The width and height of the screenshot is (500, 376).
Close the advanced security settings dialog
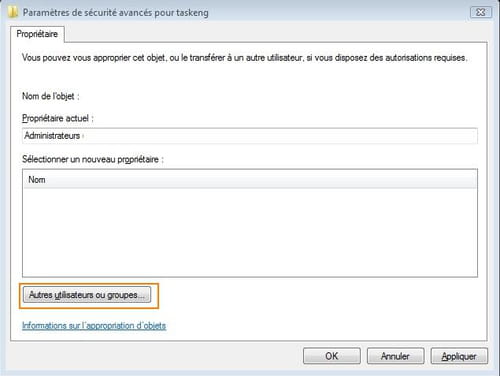[481, 12]
